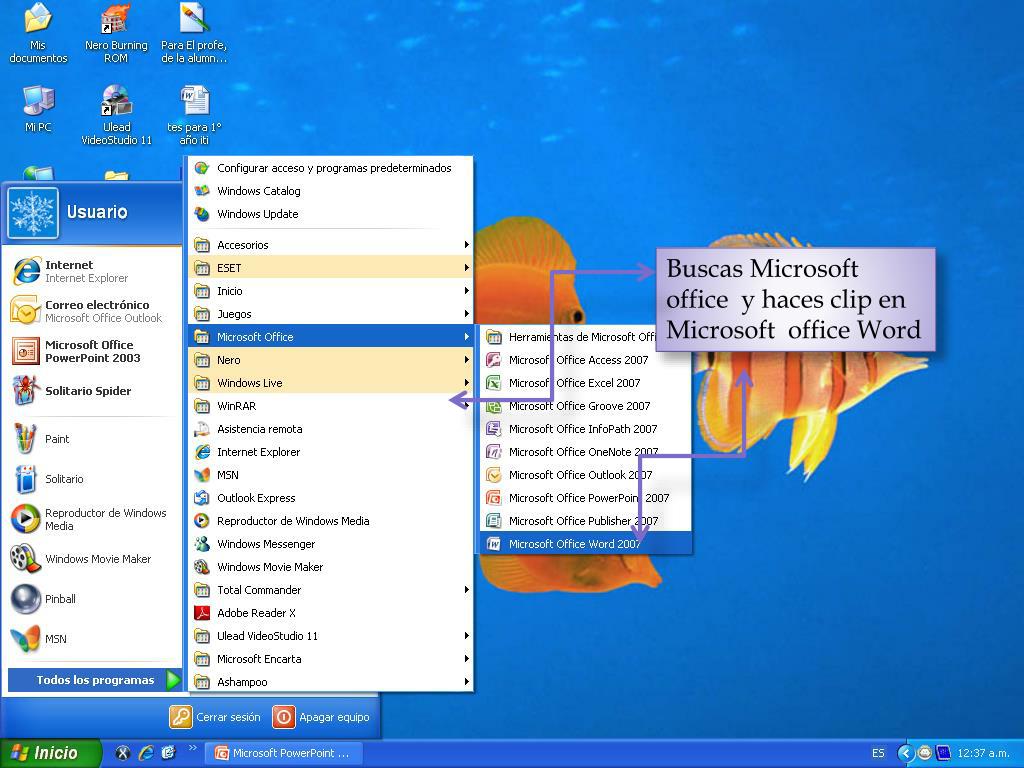Image resolution: width=1024 pixels, height=768 pixels.
Task: Select the Ulead VideoStudio 11 desktop shortcut
Action: [116, 115]
